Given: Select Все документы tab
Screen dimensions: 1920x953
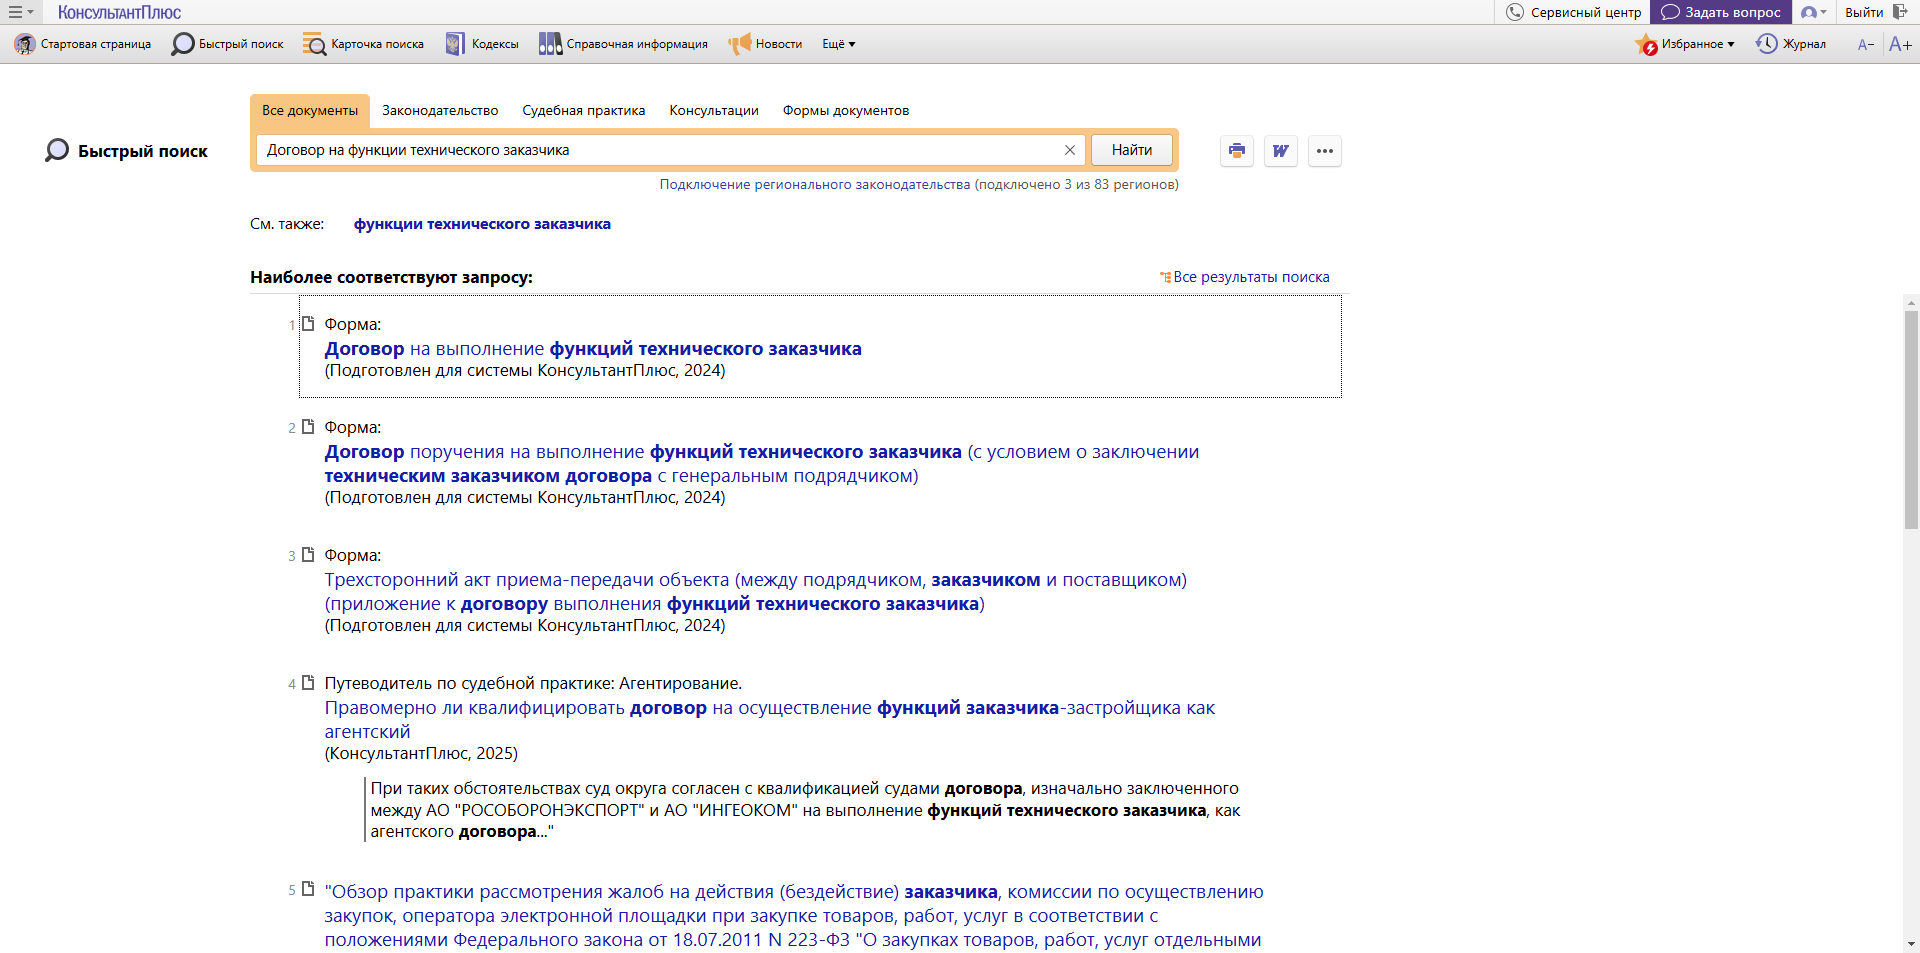Looking at the screenshot, I should tap(310, 111).
